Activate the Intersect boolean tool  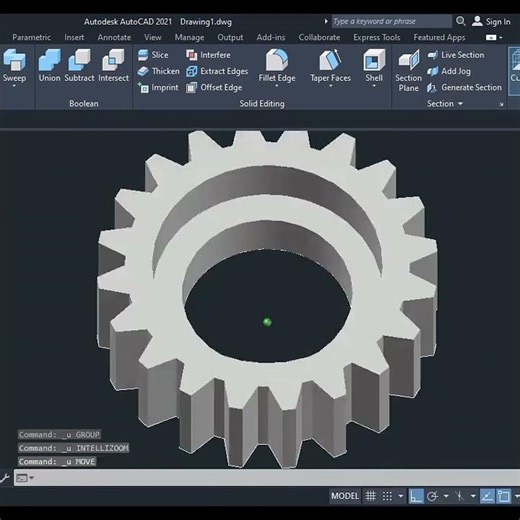pos(113,65)
